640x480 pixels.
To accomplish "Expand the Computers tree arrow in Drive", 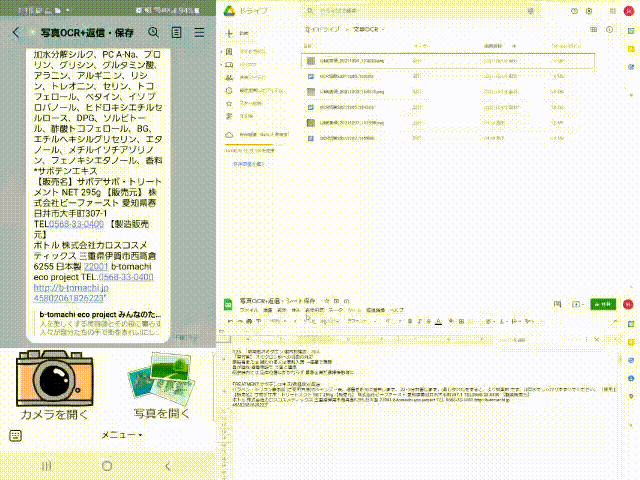I will point(222,64).
